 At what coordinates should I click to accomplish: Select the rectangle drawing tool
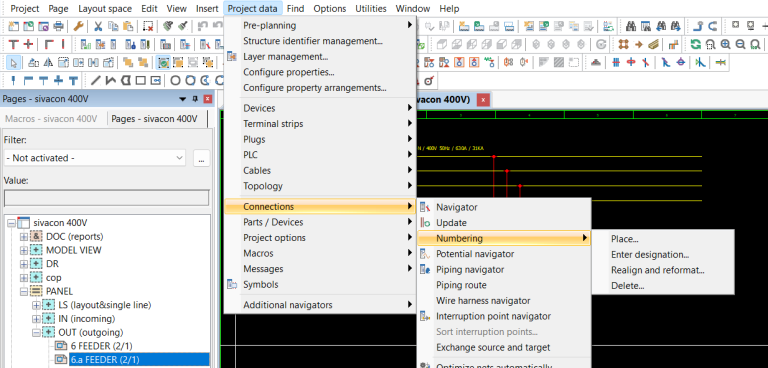pyautogui.click(x=141, y=80)
